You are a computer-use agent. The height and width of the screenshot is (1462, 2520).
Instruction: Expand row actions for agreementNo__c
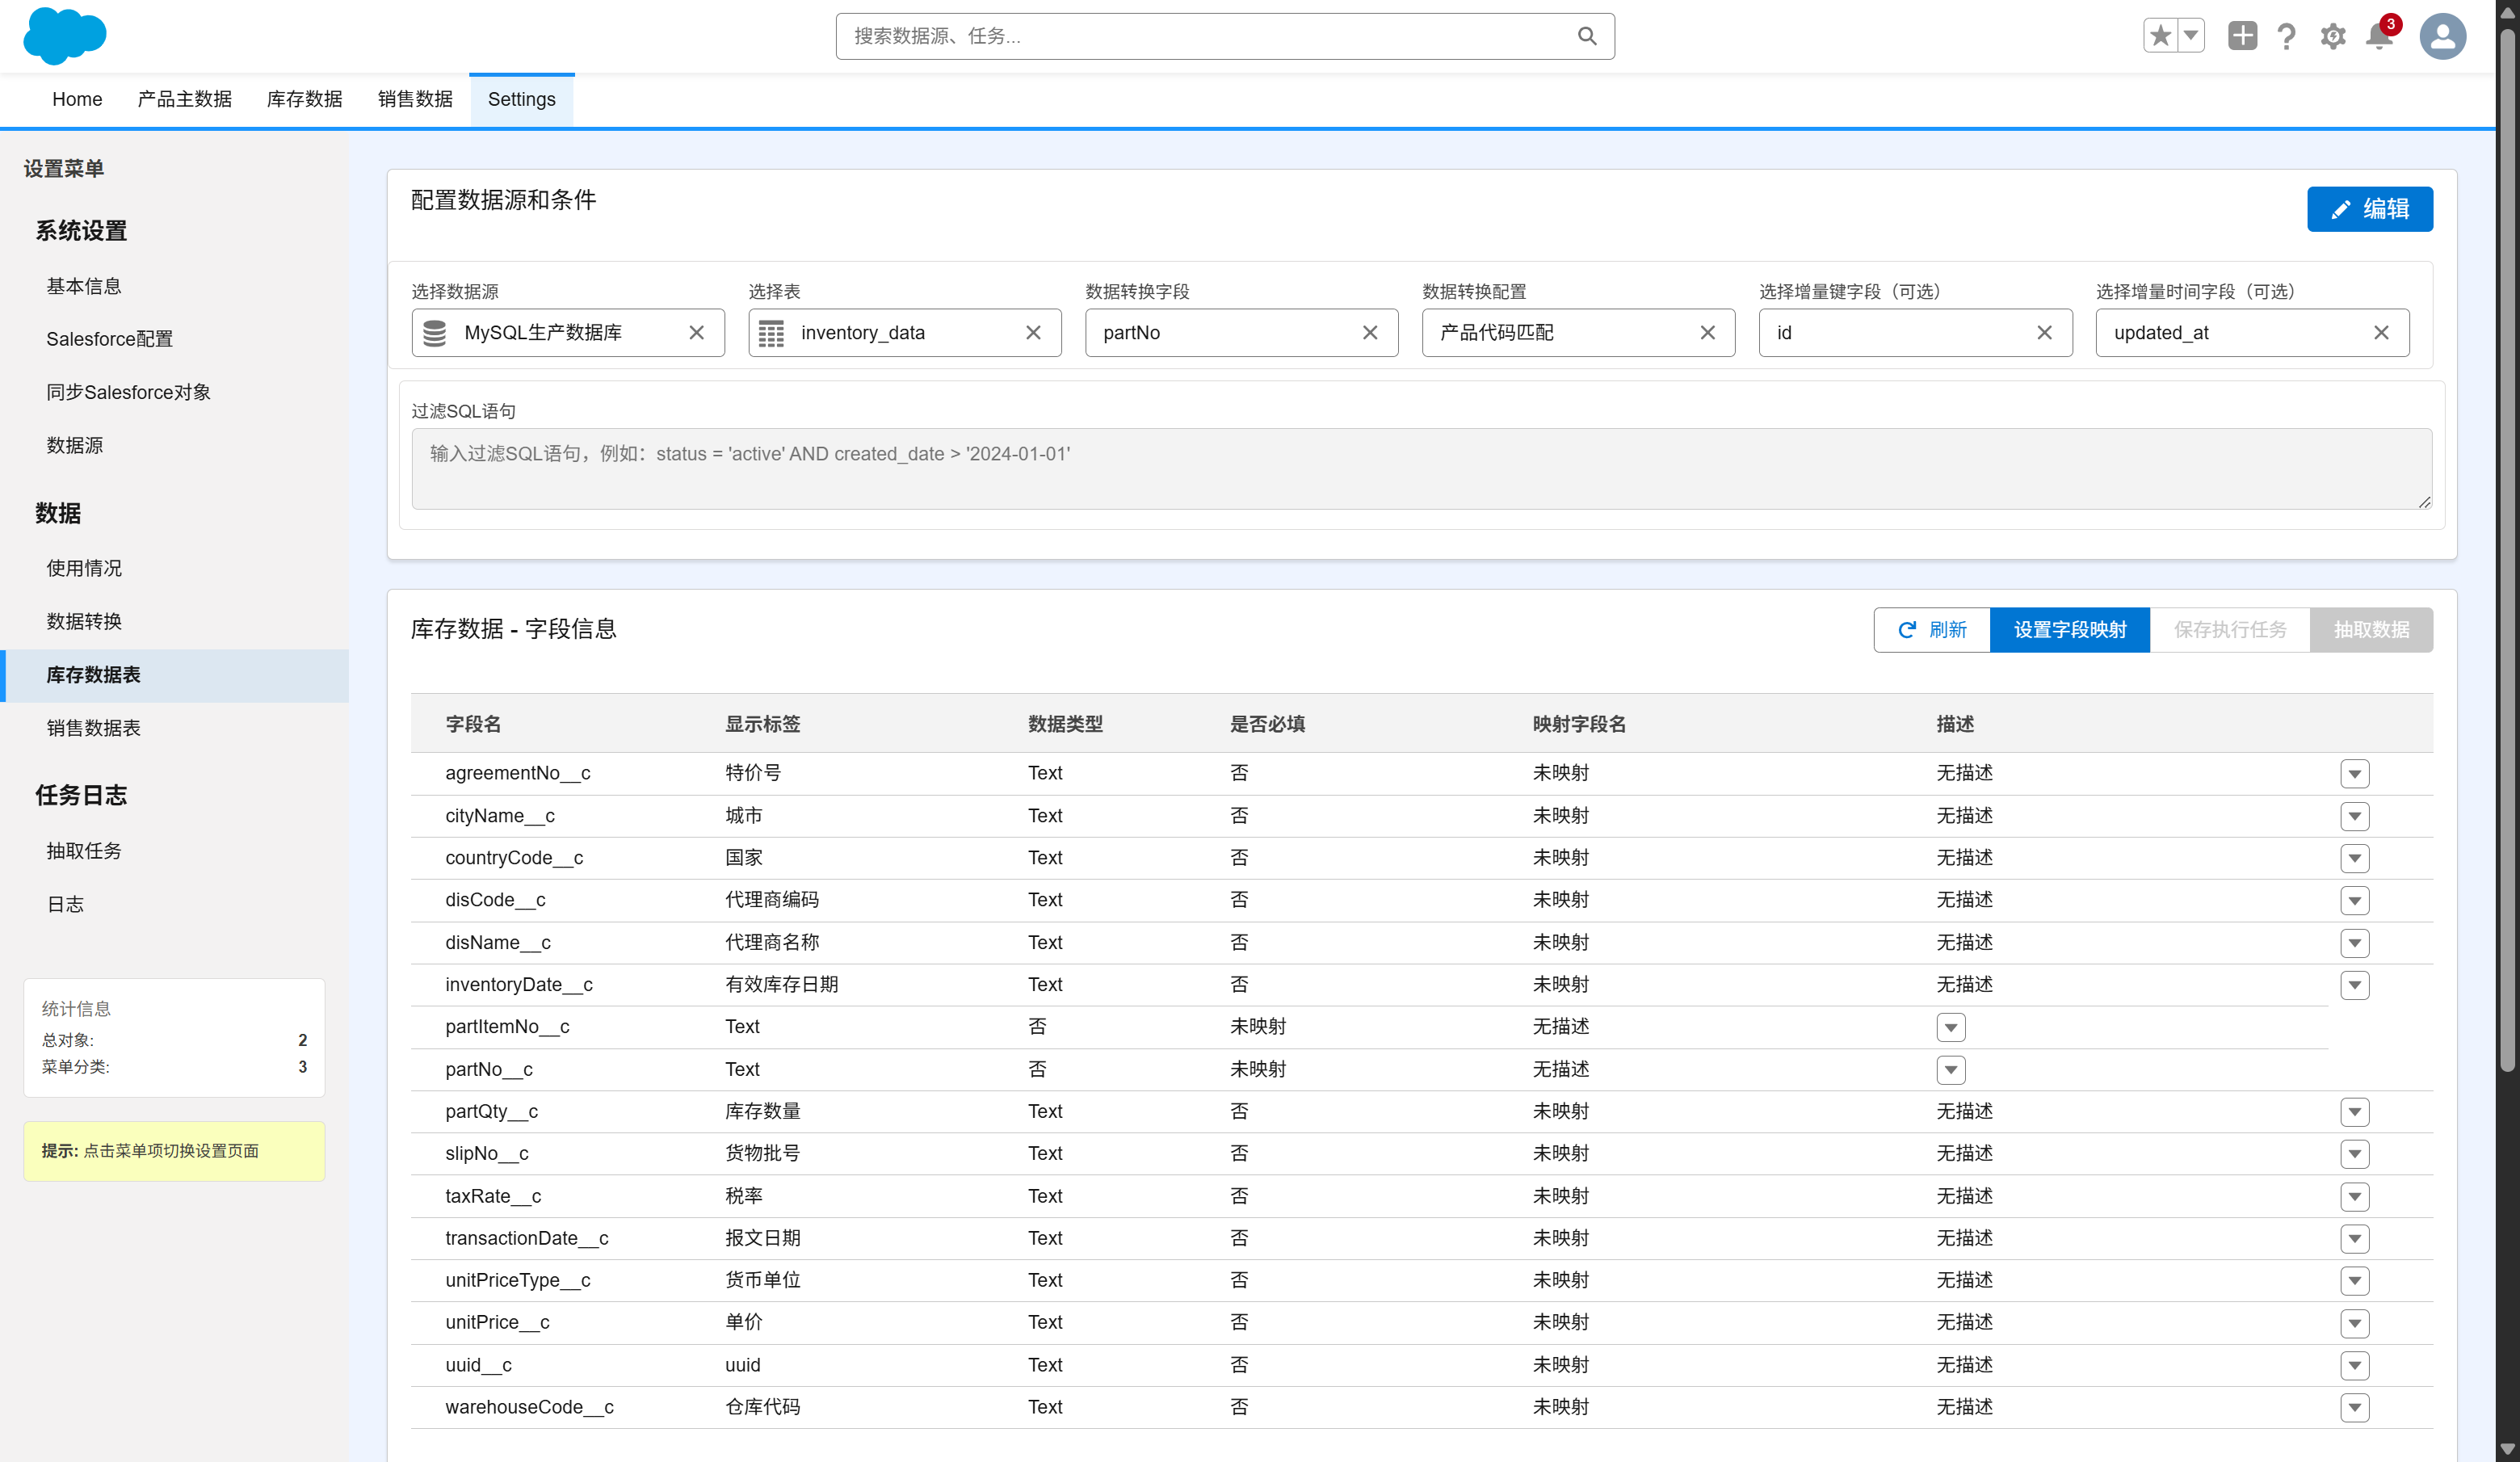click(x=2354, y=774)
